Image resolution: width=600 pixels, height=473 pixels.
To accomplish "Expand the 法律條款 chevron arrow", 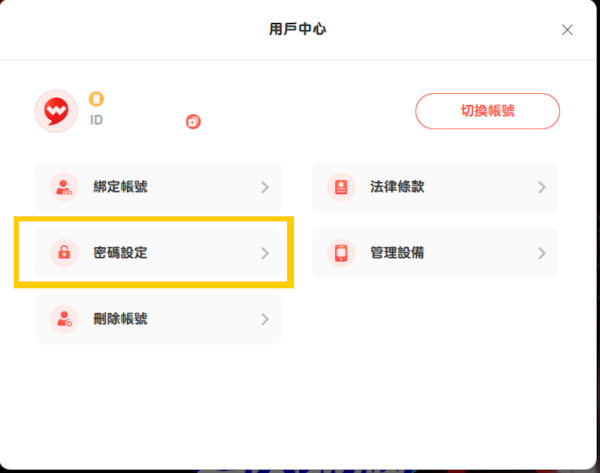I will tap(541, 187).
